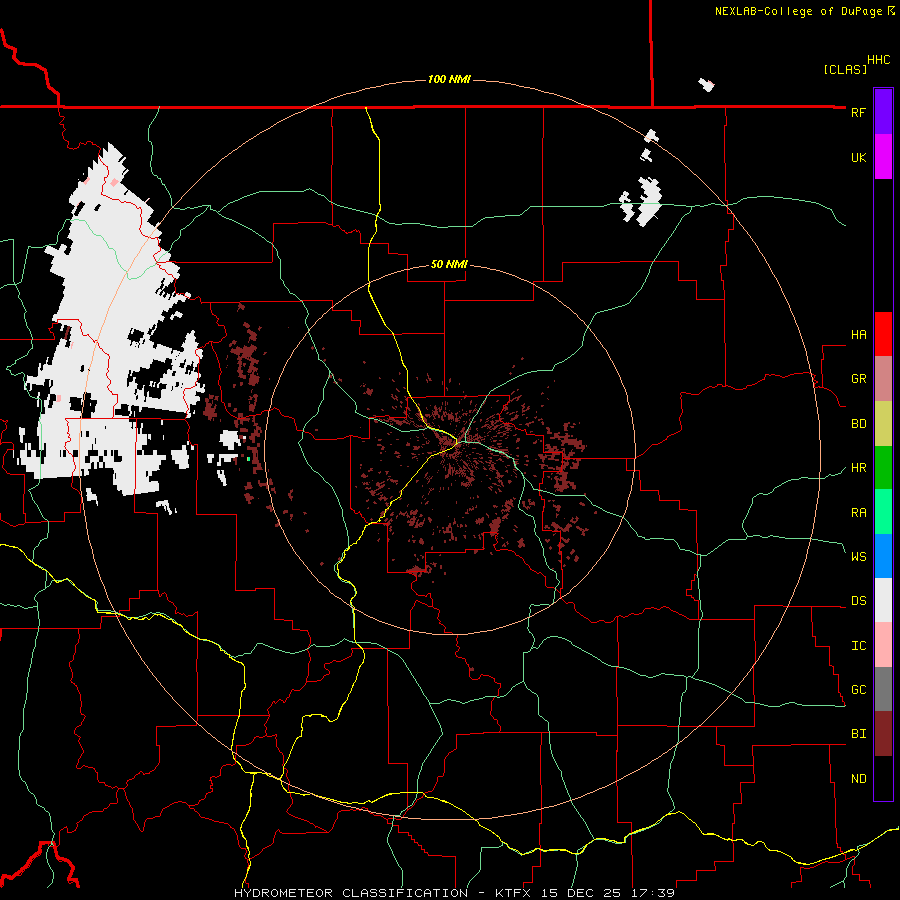The image size is (900, 900).
Task: Click the RF purple legend swatch
Action: 883,112
